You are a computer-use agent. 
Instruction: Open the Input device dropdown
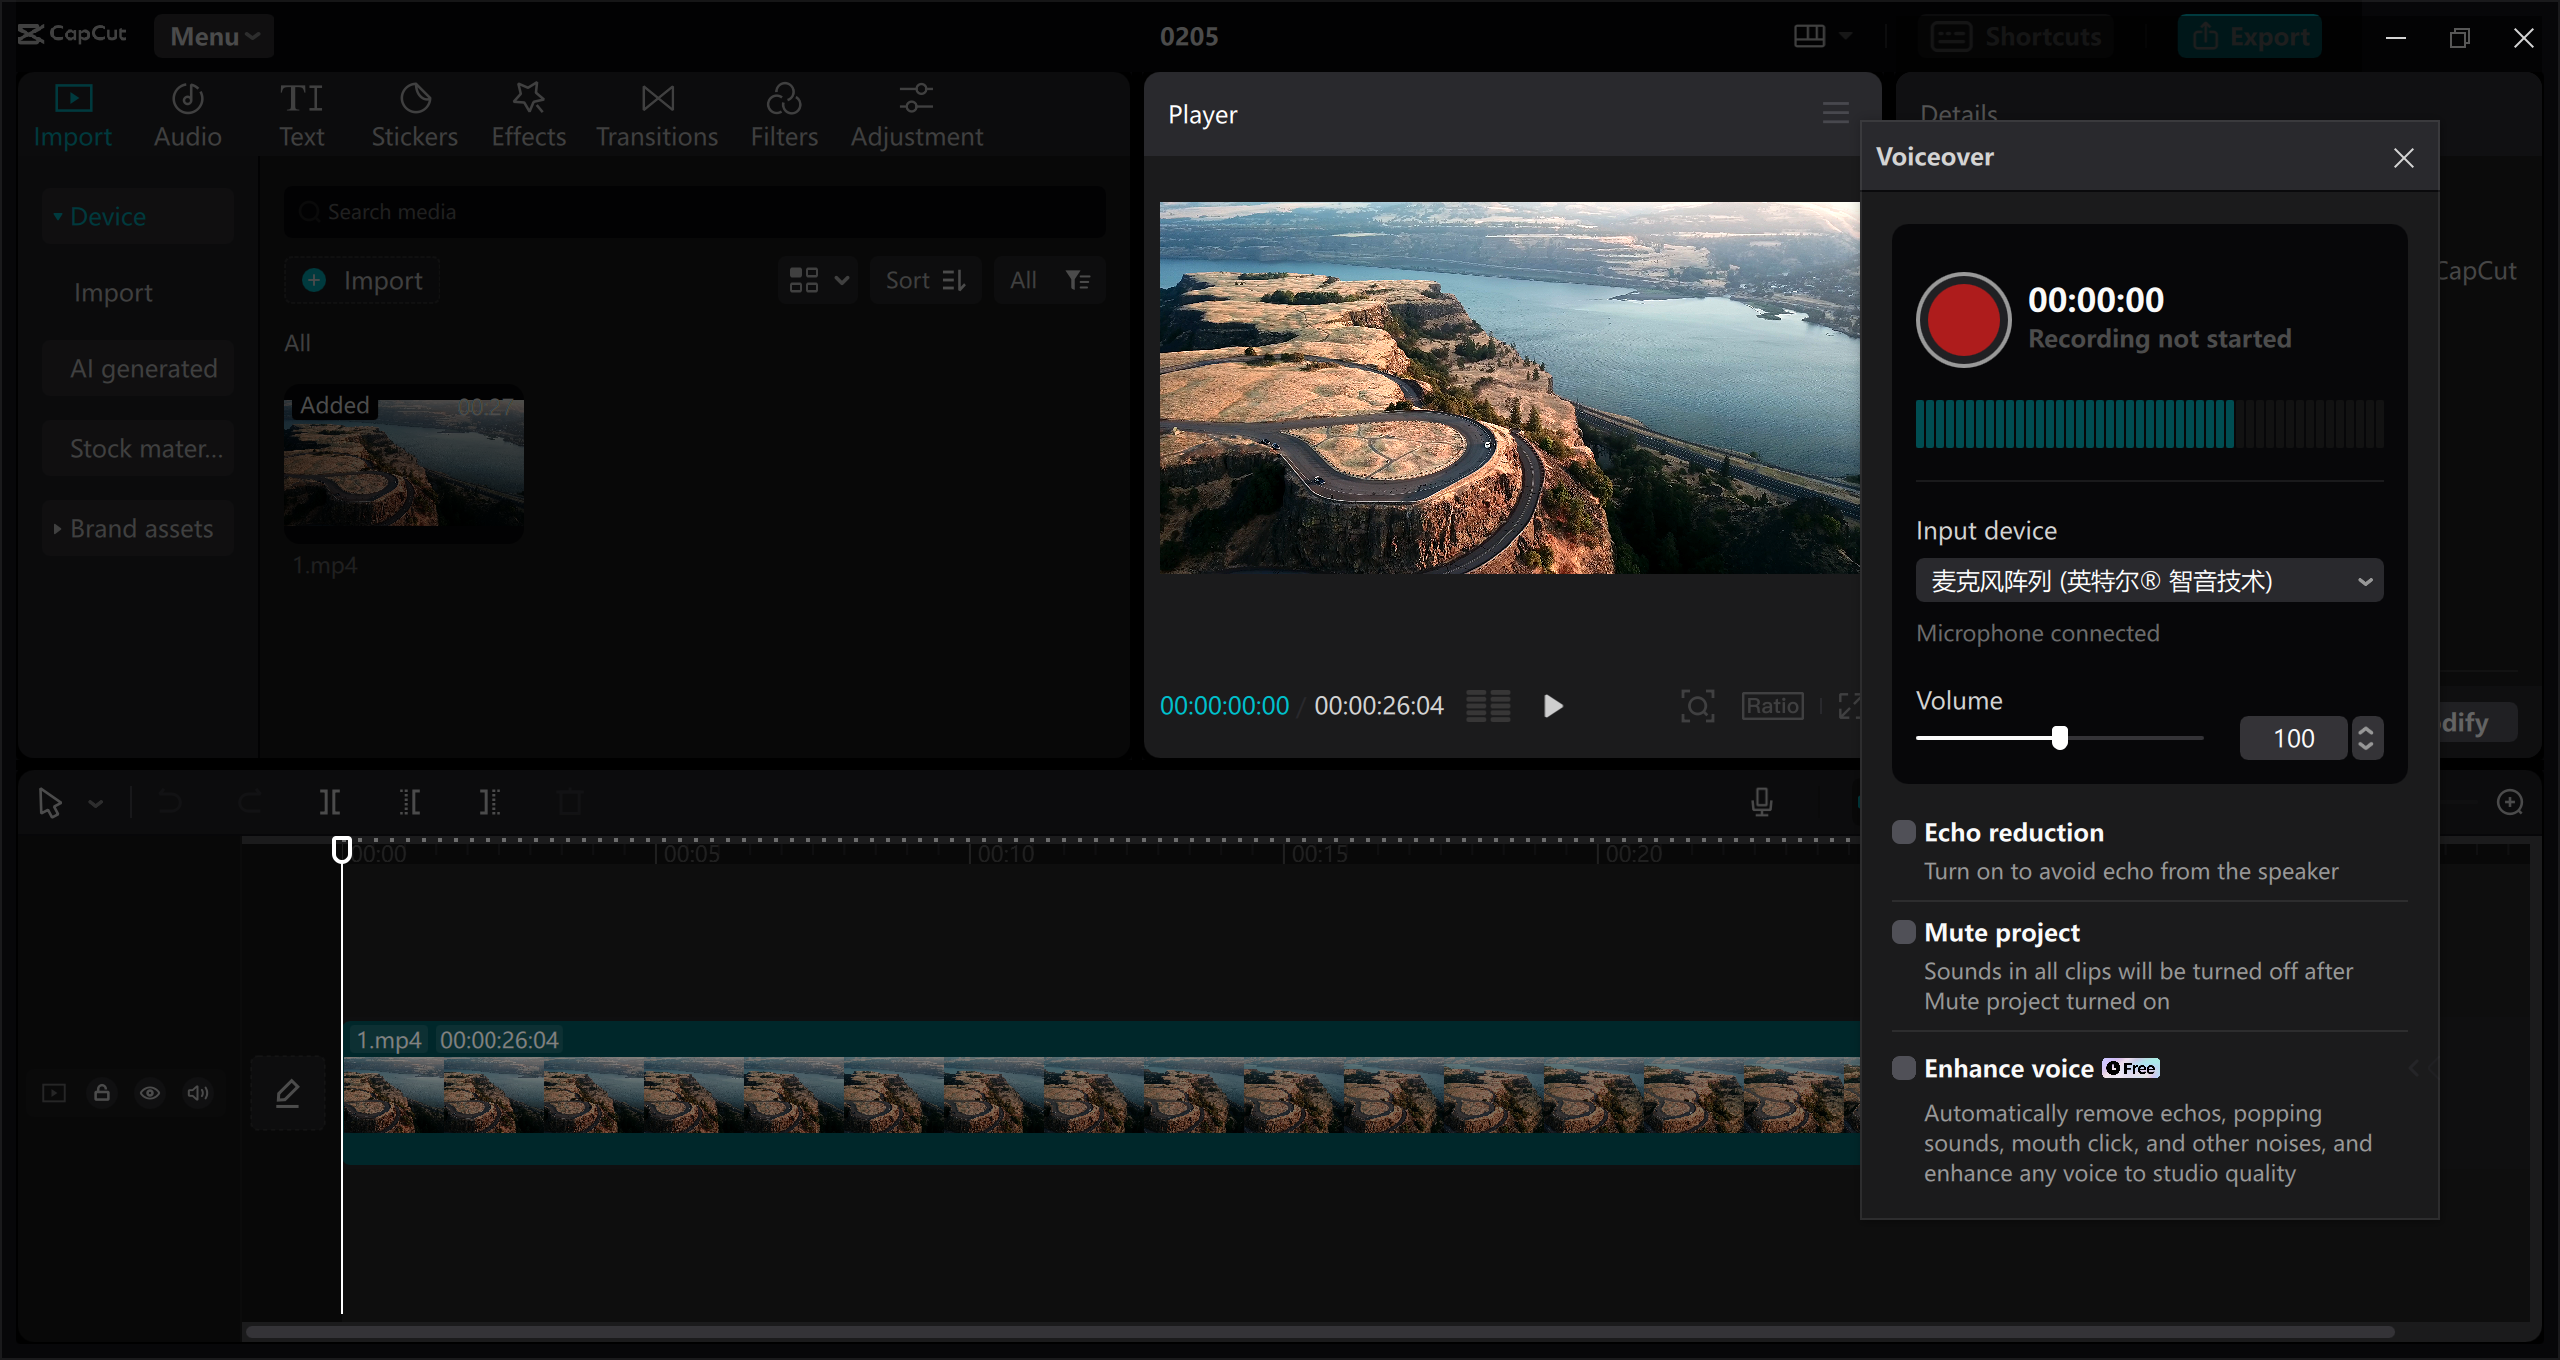tap(2148, 580)
